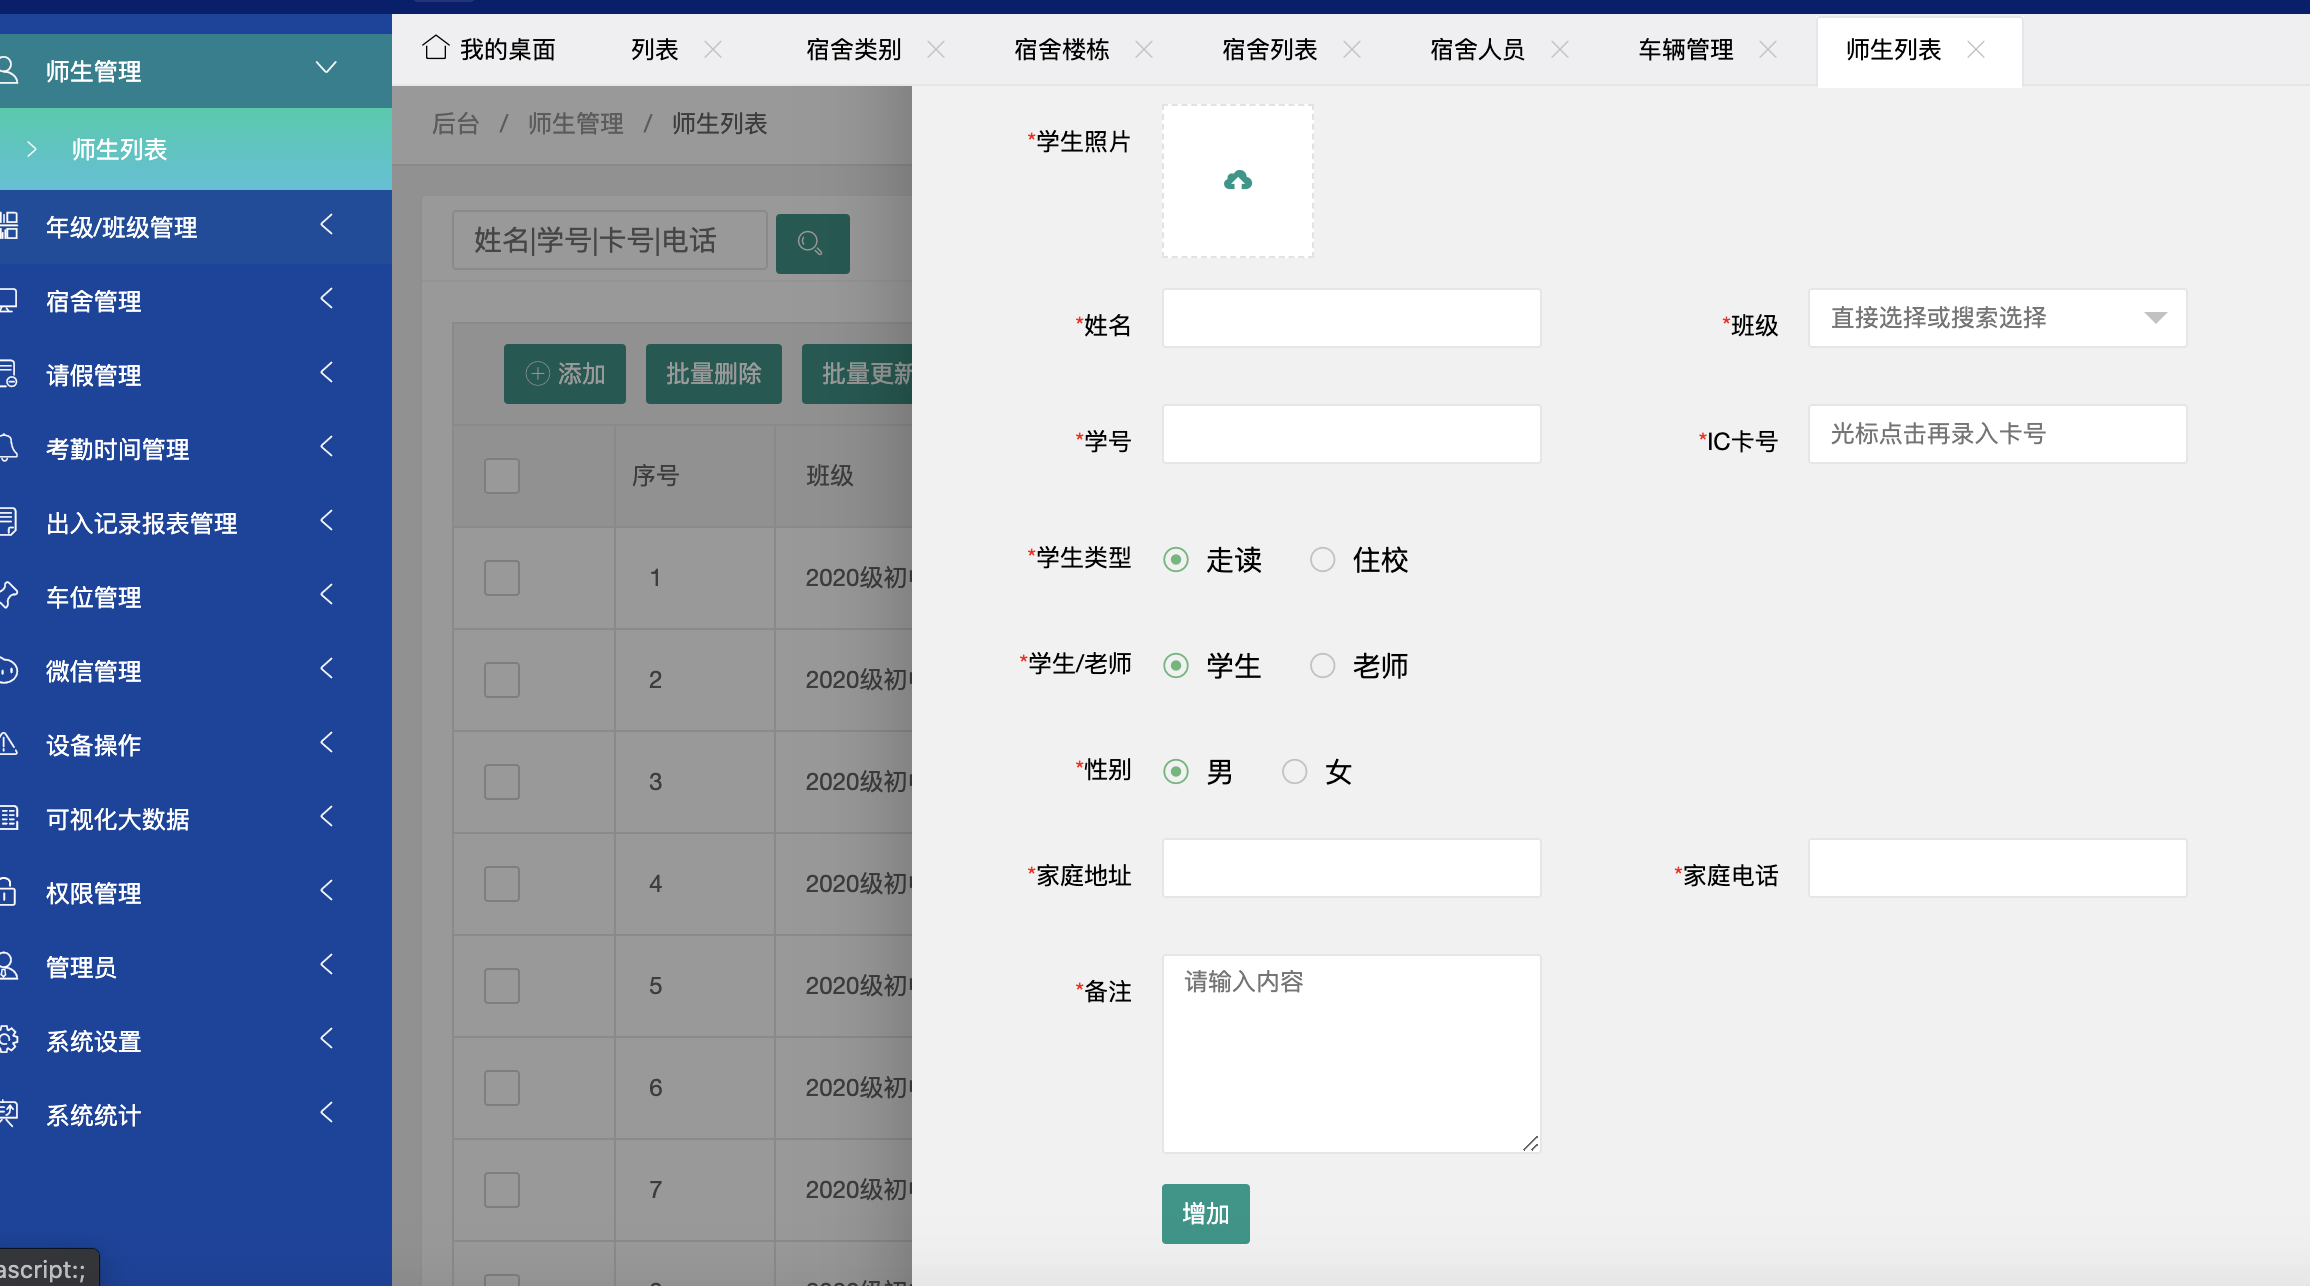The image size is (2310, 1286).
Task: Switch to the 宿舍类别 tab
Action: (854, 49)
